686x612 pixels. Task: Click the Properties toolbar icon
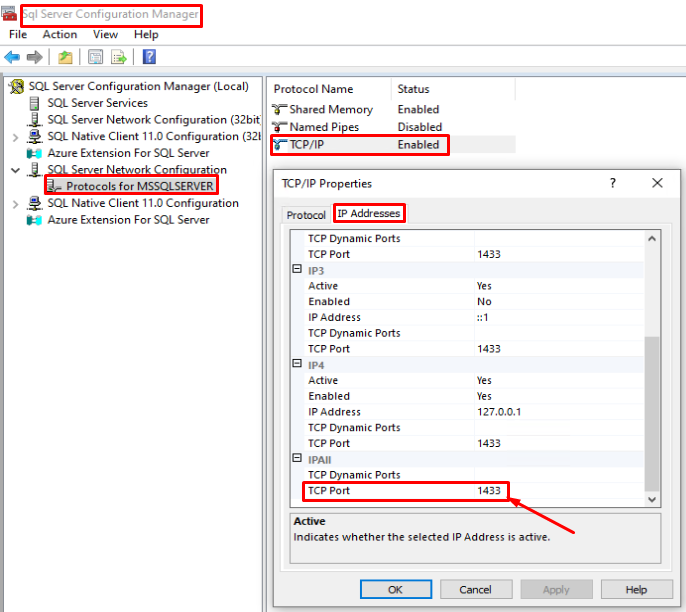(x=95, y=57)
